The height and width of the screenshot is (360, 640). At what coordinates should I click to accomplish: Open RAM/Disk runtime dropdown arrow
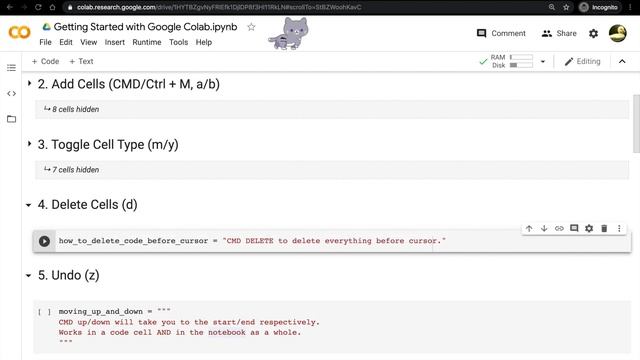coord(543,62)
